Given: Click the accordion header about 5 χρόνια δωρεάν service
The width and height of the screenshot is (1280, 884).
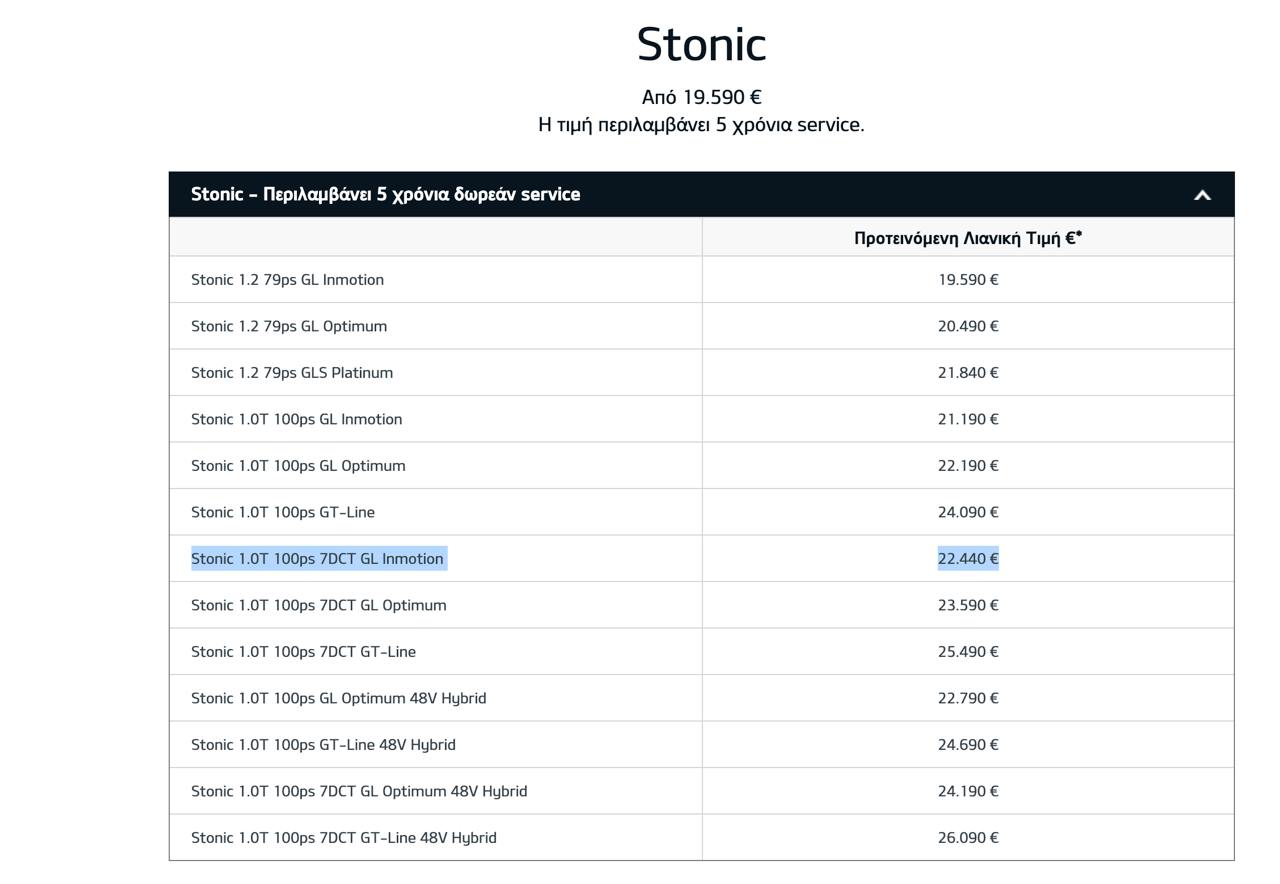Looking at the screenshot, I should [x=385, y=194].
